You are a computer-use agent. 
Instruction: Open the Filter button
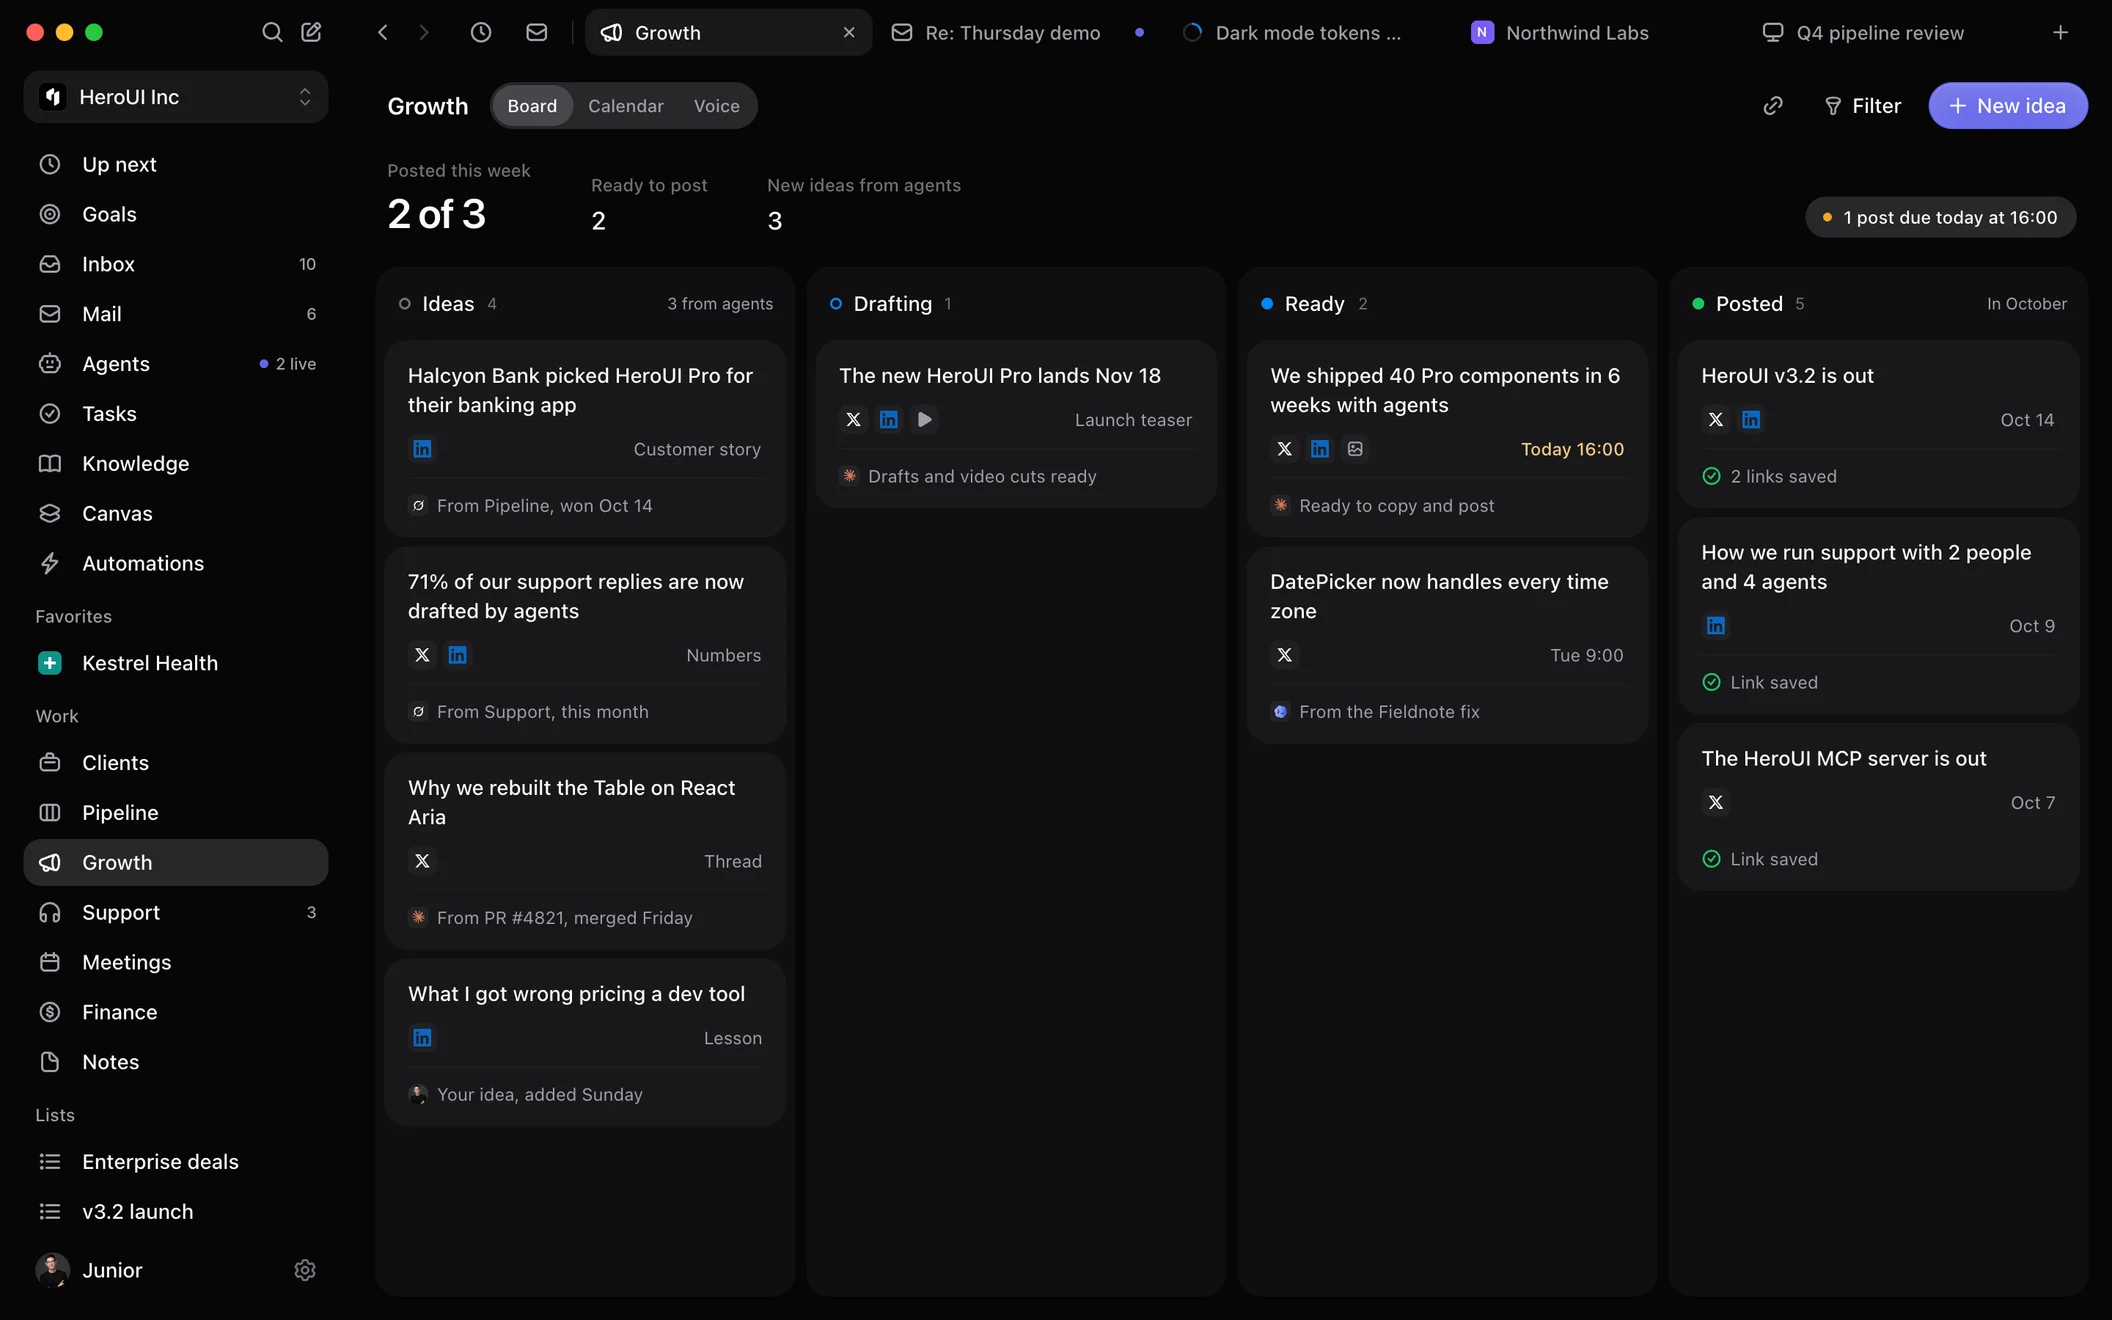point(1862,106)
